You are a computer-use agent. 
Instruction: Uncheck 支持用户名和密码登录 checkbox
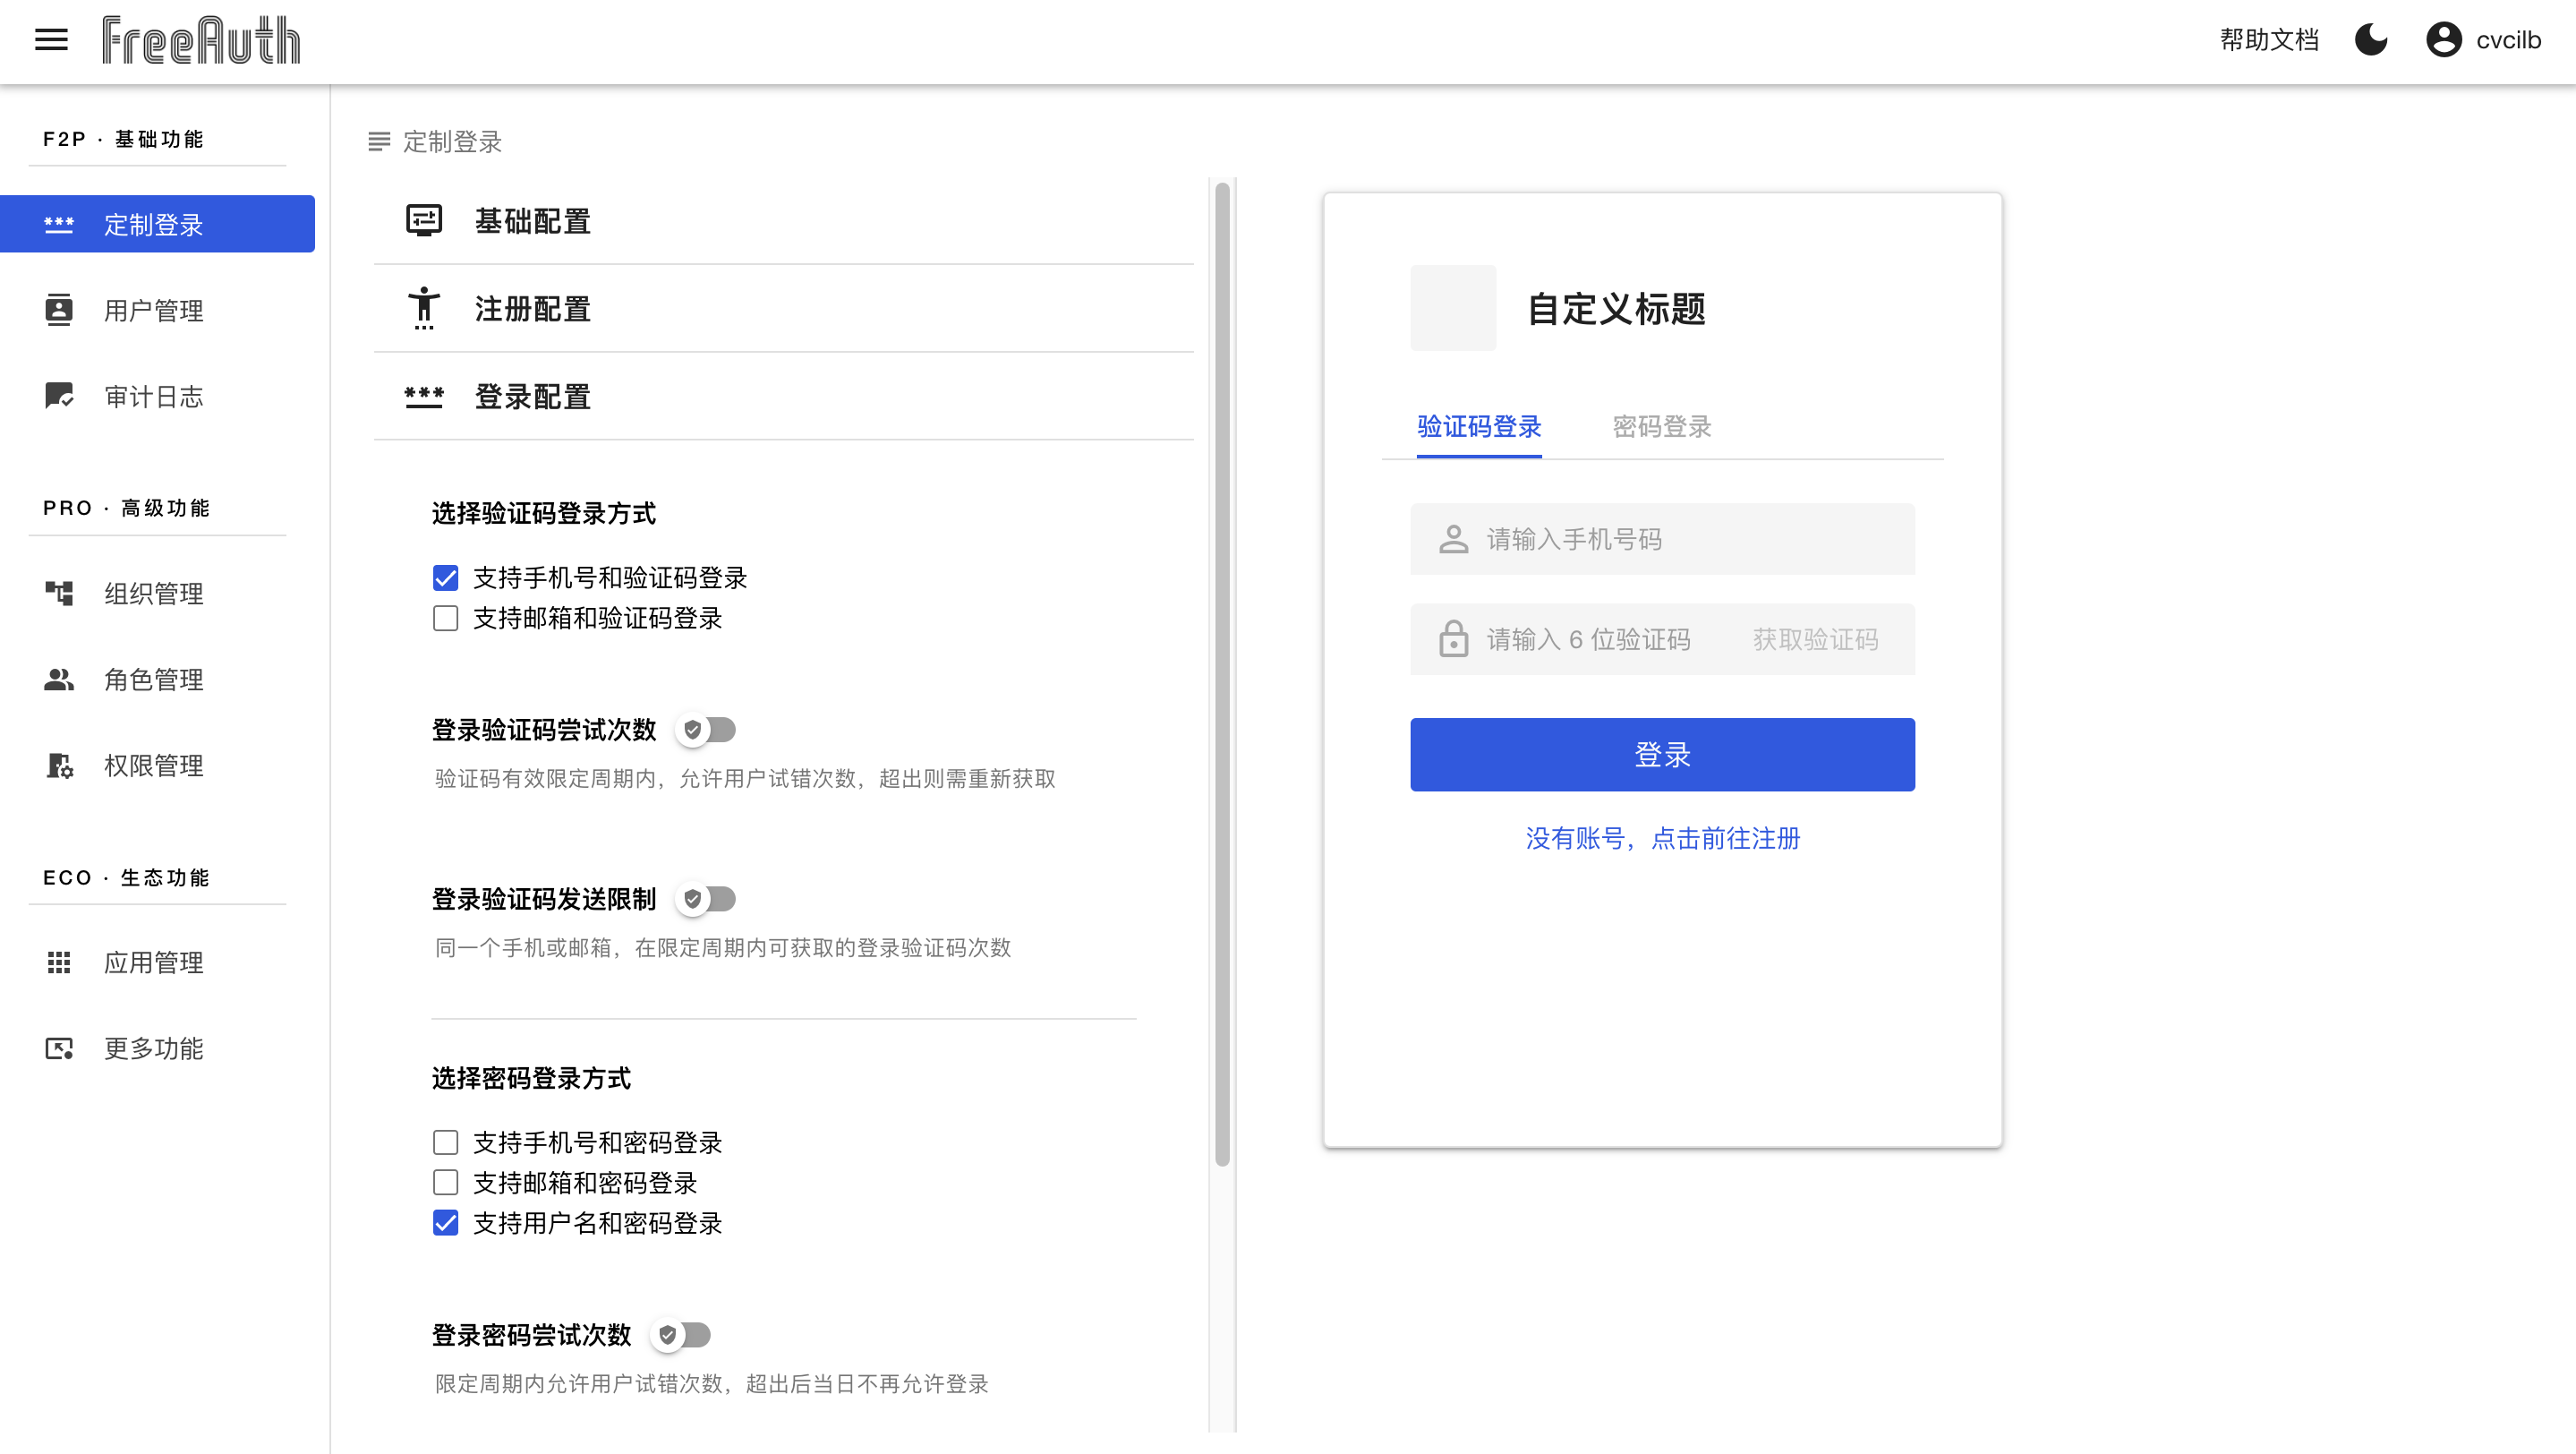click(446, 1223)
